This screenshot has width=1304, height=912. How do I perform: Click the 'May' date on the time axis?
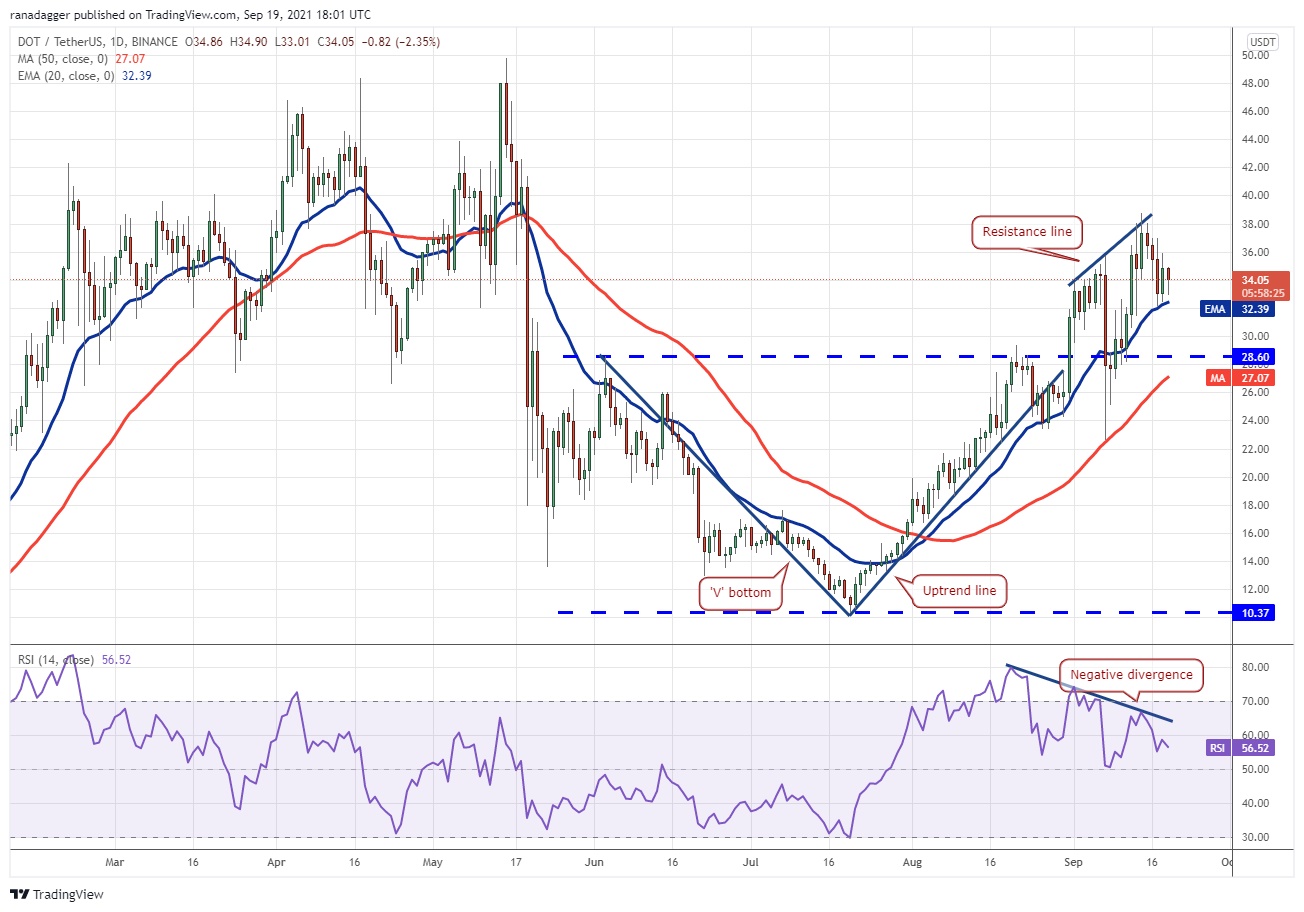click(433, 861)
